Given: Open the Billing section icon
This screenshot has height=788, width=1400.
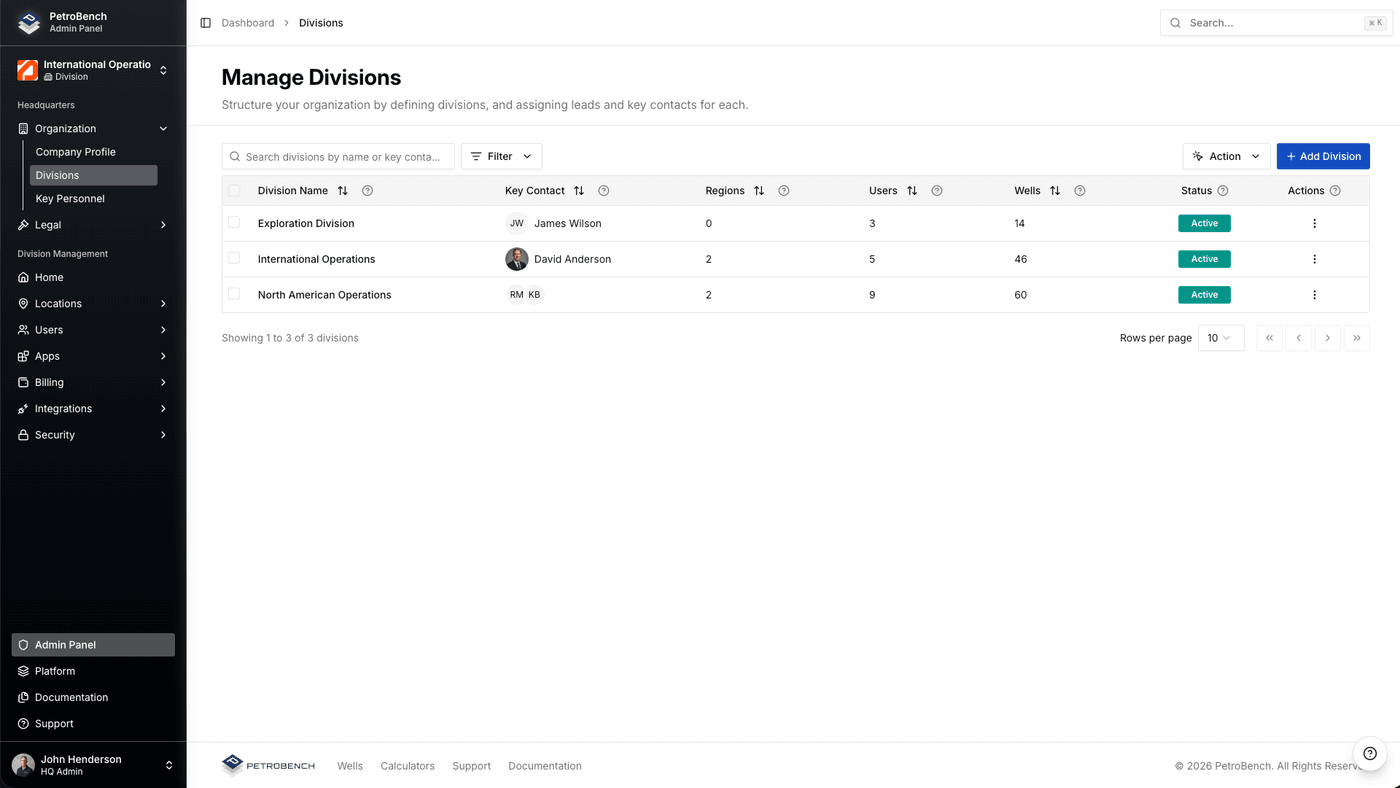Looking at the screenshot, I should click(21, 382).
